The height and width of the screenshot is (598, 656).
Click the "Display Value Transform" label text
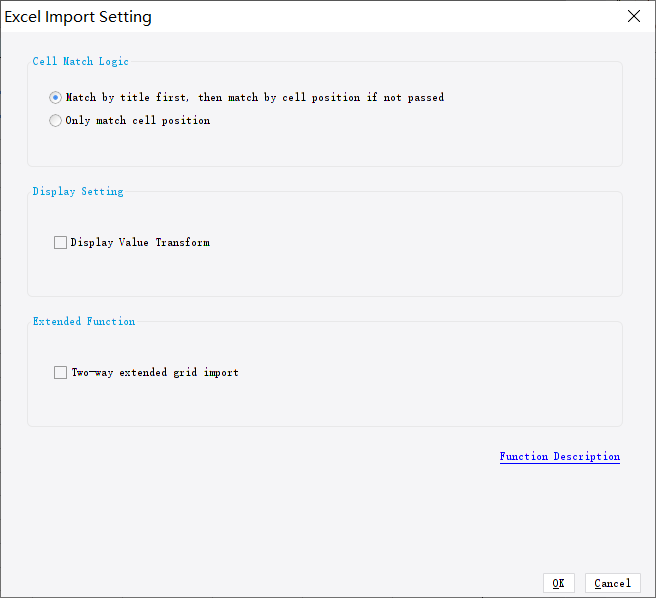[x=140, y=242]
